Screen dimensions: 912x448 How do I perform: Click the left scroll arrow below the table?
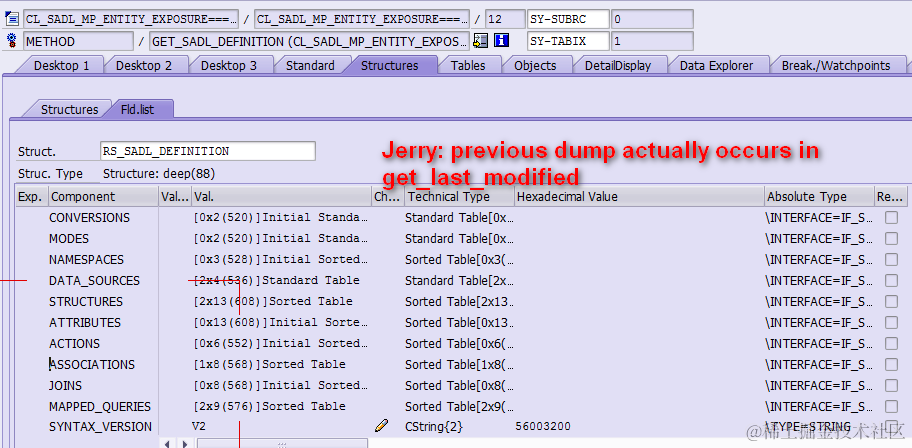(167, 444)
